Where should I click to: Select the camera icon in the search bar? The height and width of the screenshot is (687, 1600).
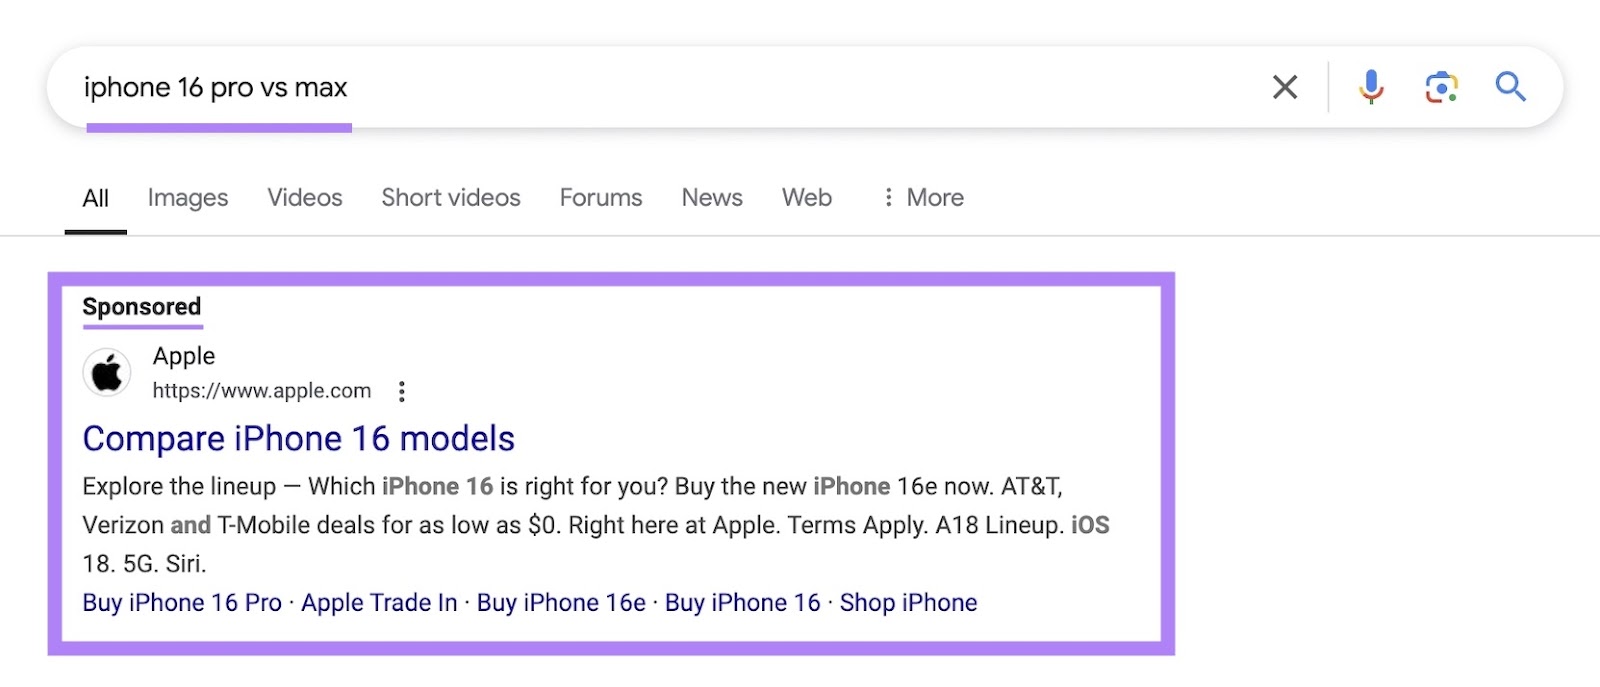[1441, 87]
